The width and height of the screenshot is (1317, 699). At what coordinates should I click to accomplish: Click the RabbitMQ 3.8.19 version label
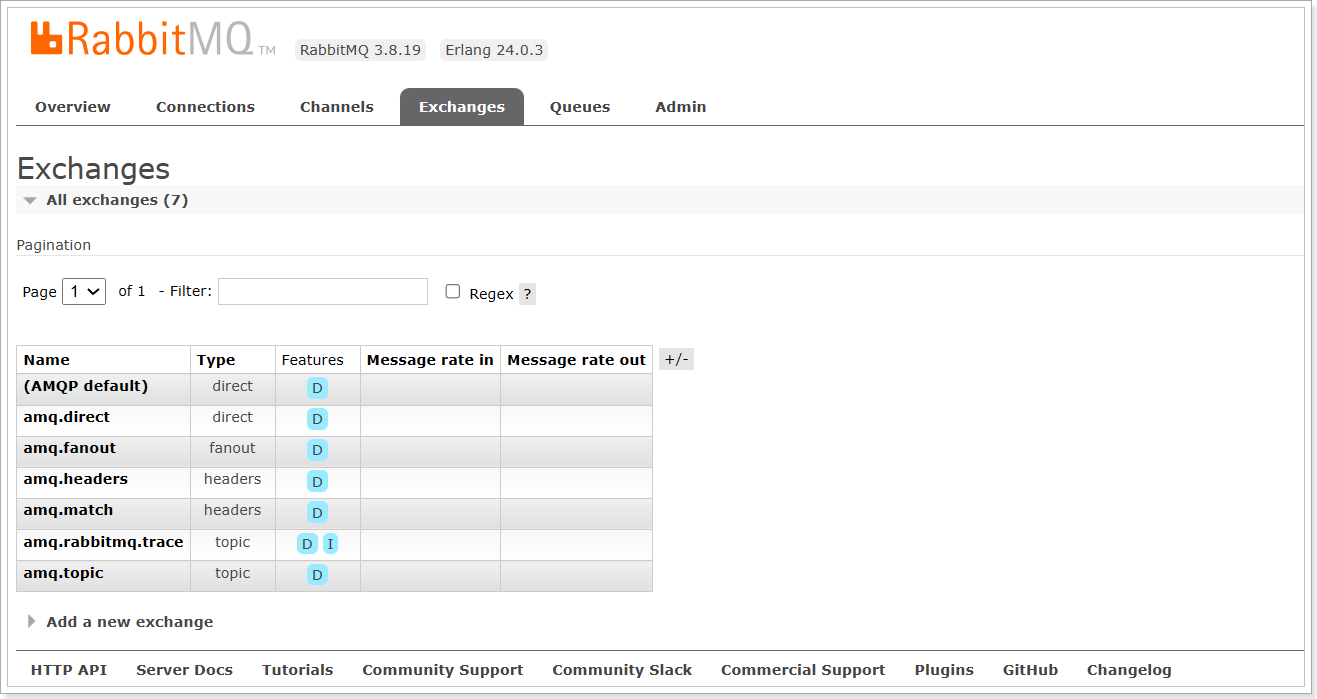[360, 50]
